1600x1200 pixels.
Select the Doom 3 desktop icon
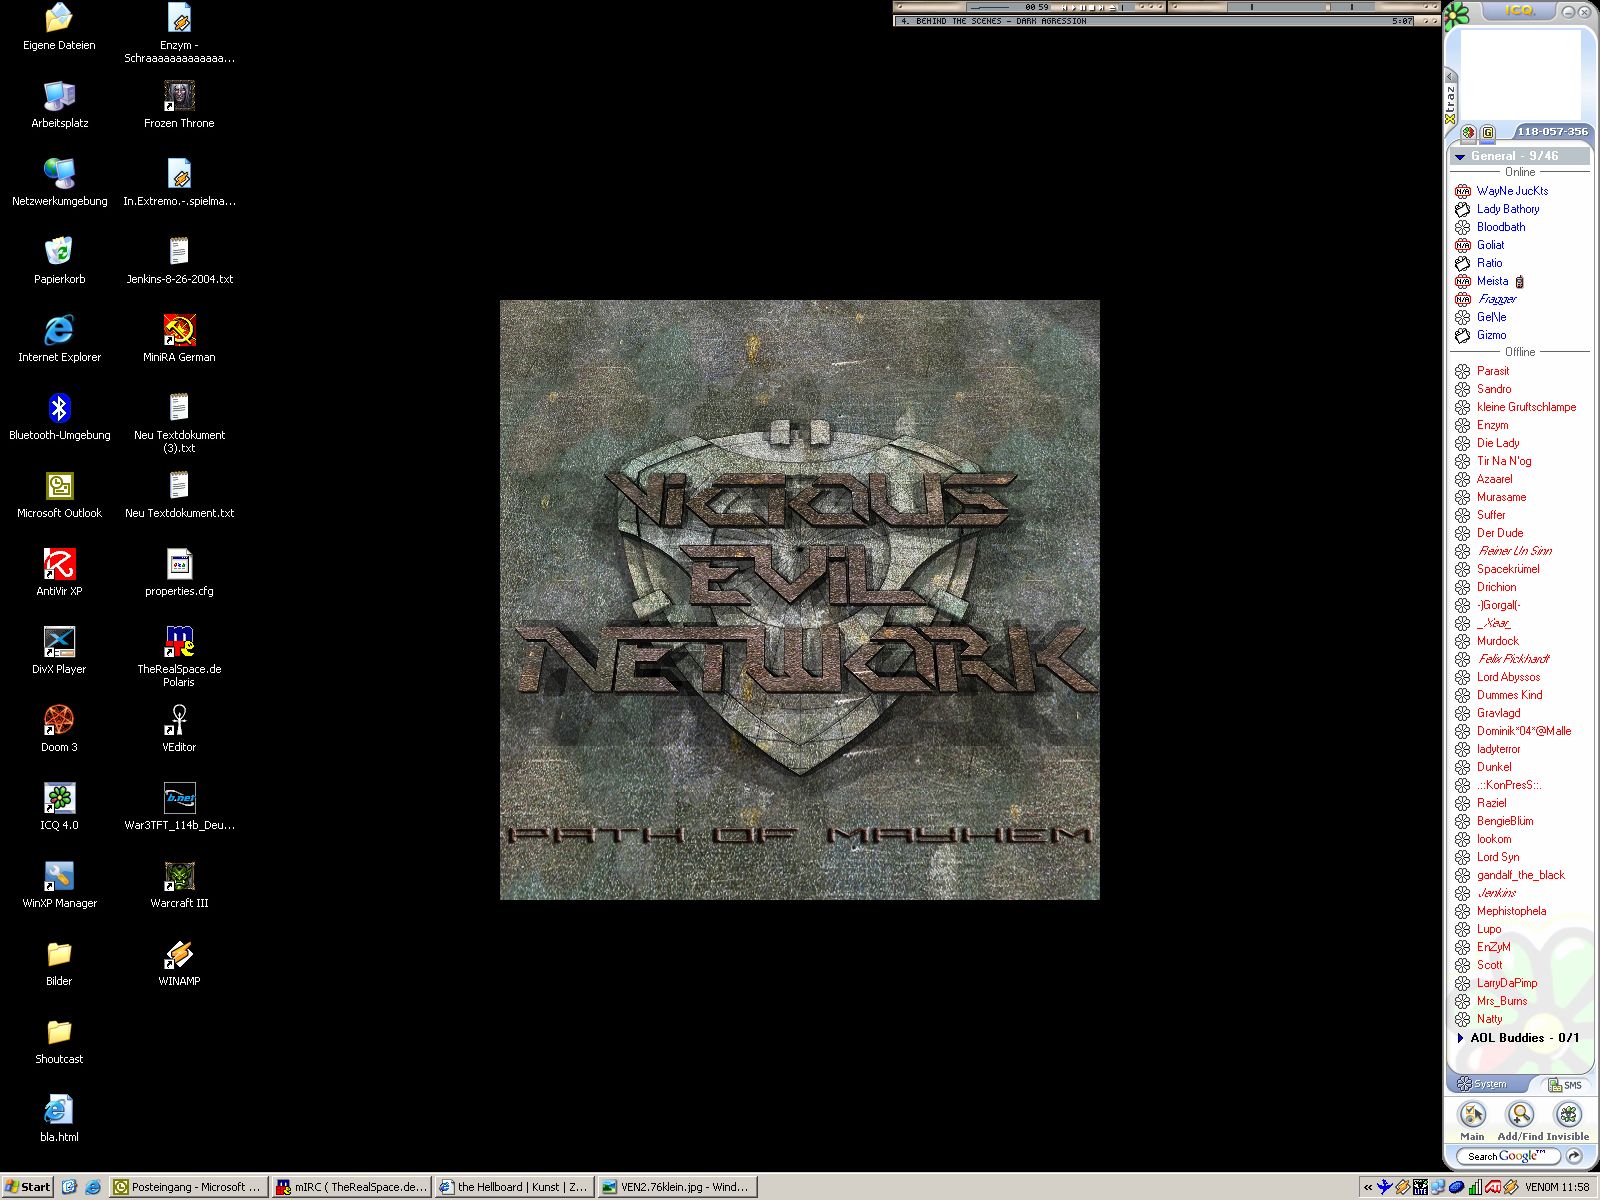point(59,728)
